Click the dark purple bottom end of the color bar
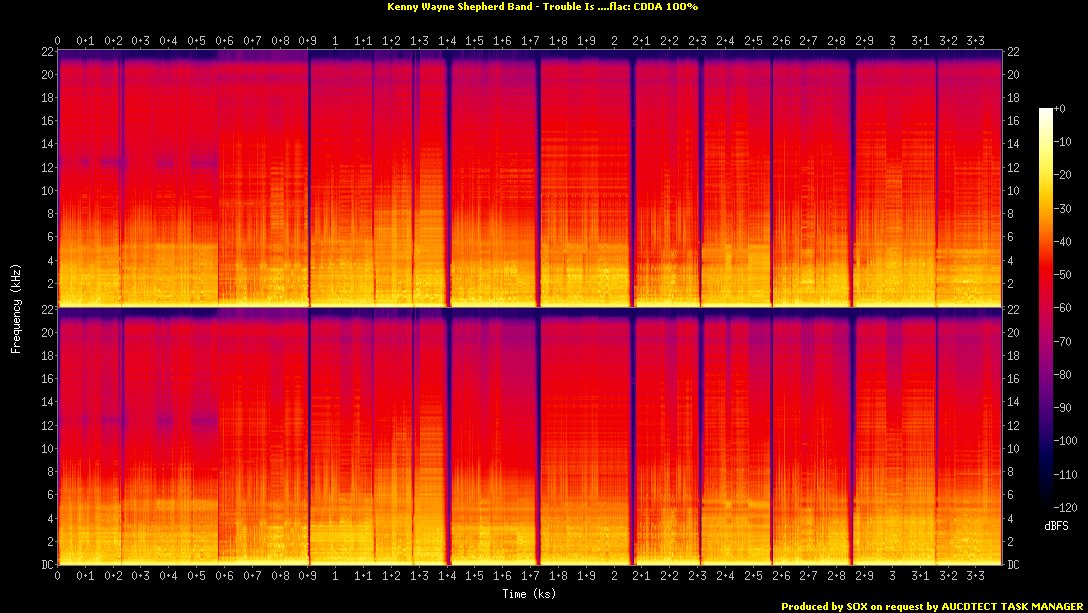1088x613 pixels. pyautogui.click(x=1046, y=502)
